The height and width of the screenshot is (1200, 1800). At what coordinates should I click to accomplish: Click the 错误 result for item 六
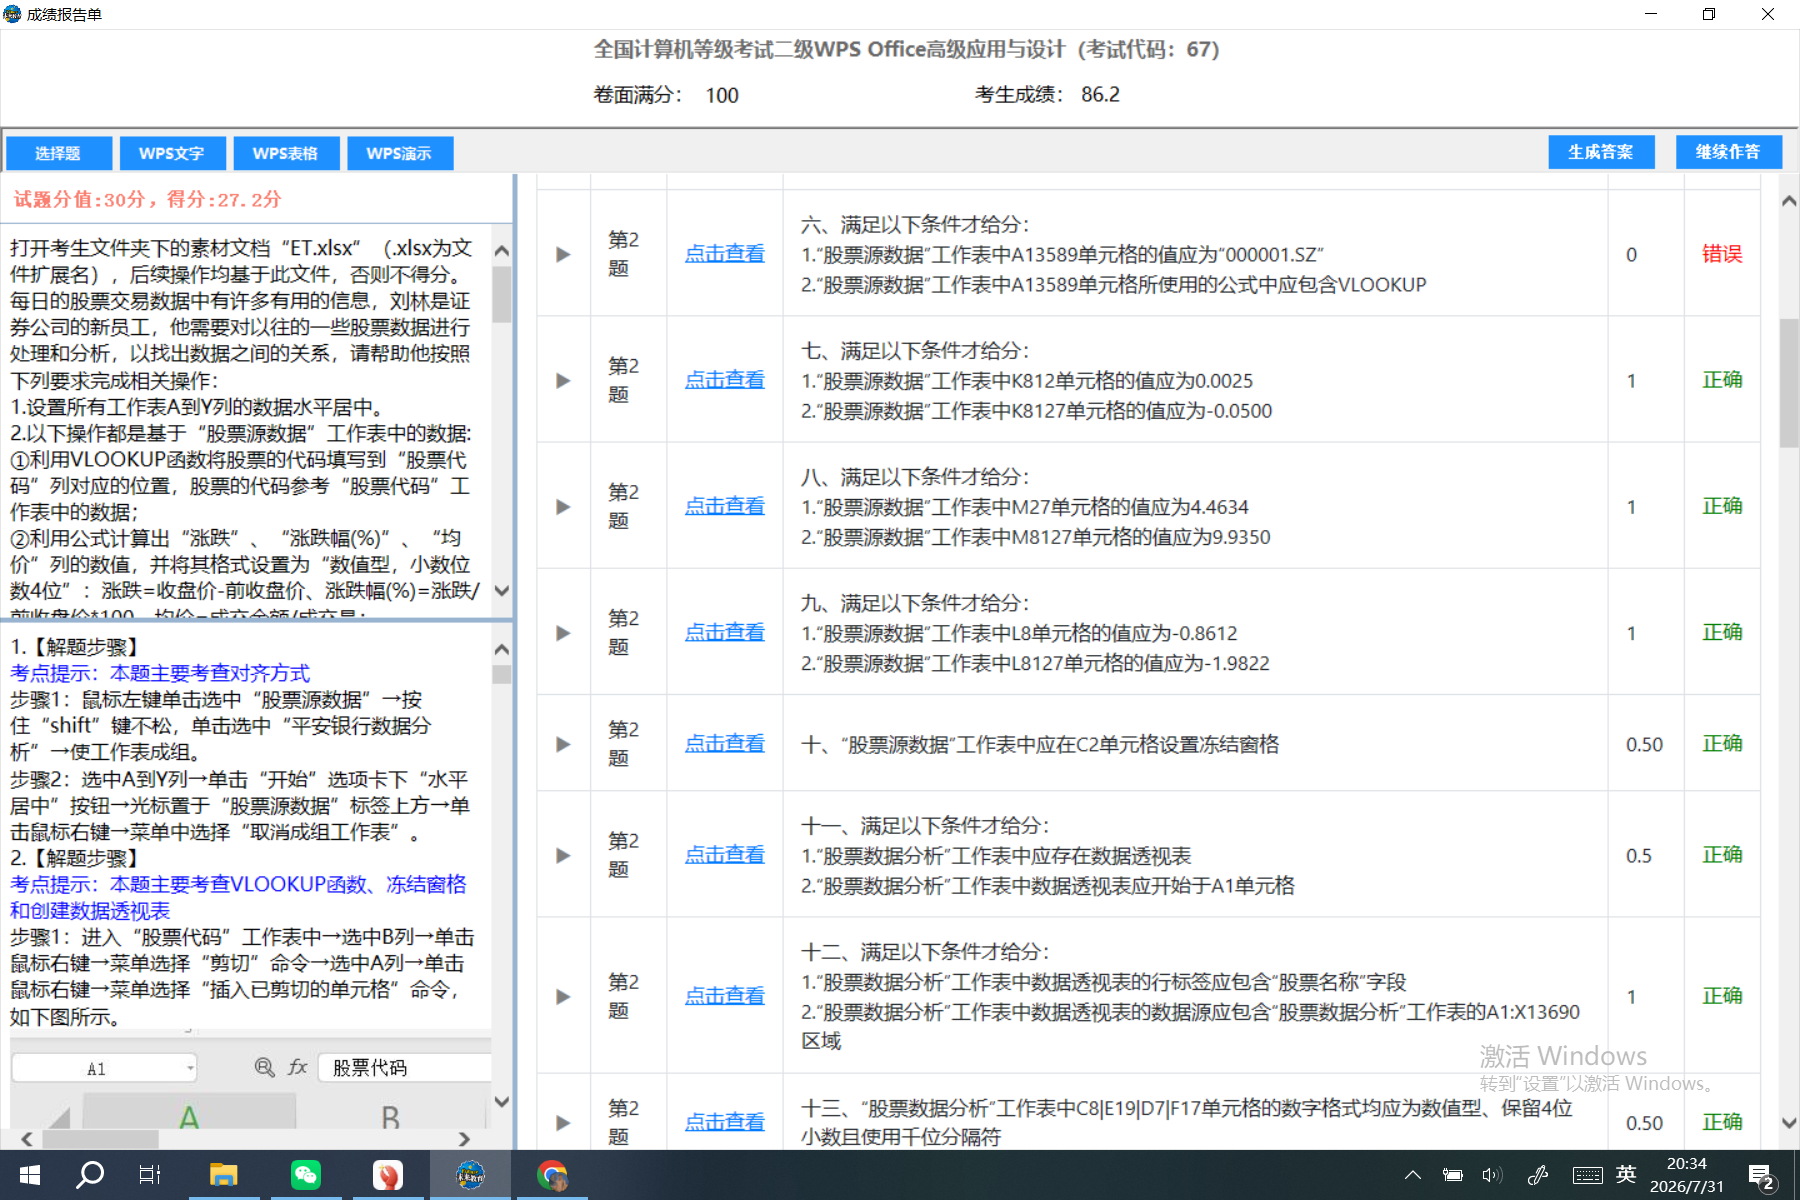(x=1722, y=254)
